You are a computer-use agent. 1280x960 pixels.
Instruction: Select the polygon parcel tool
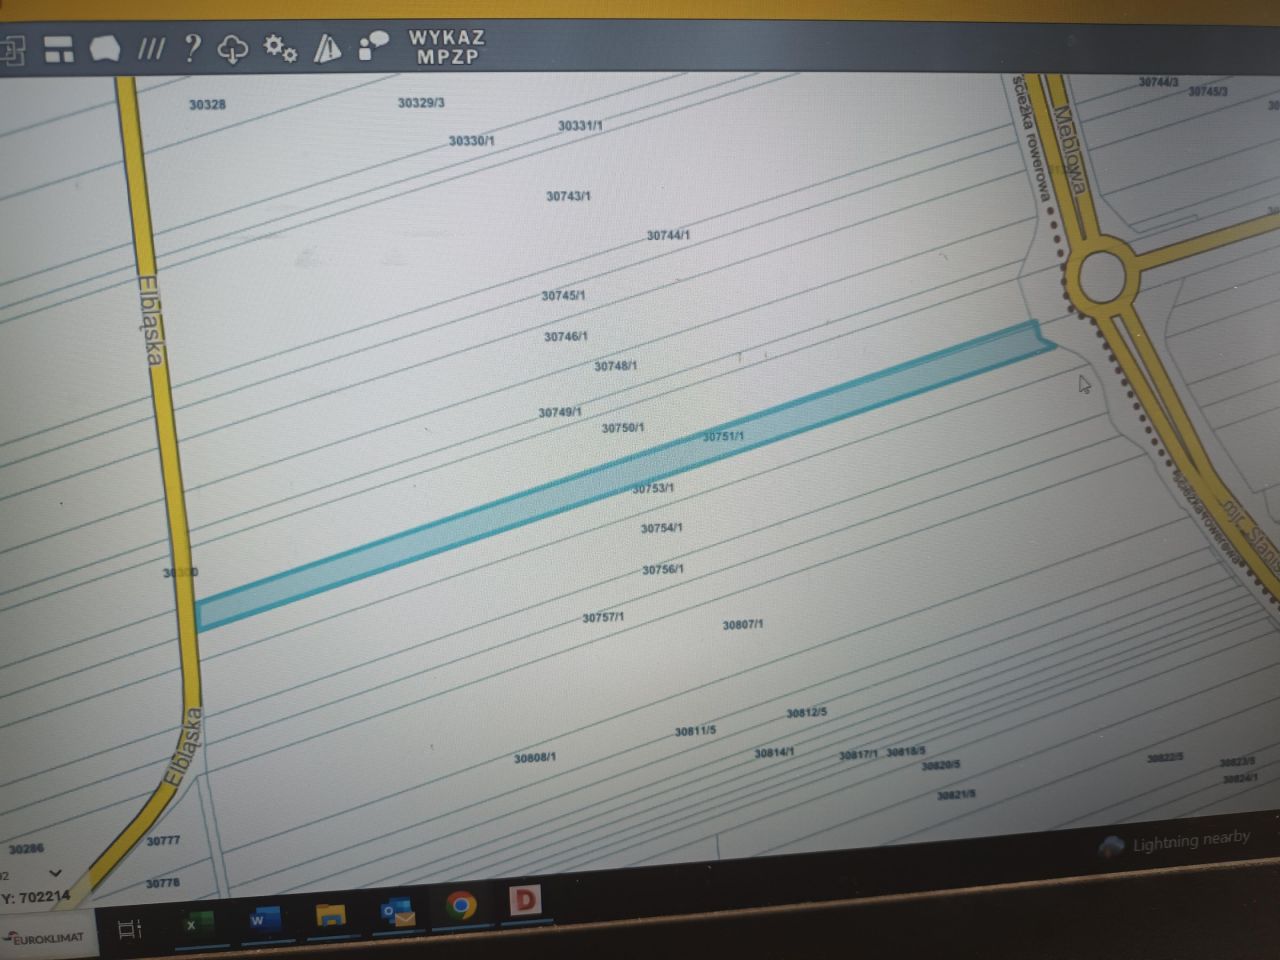click(x=104, y=48)
